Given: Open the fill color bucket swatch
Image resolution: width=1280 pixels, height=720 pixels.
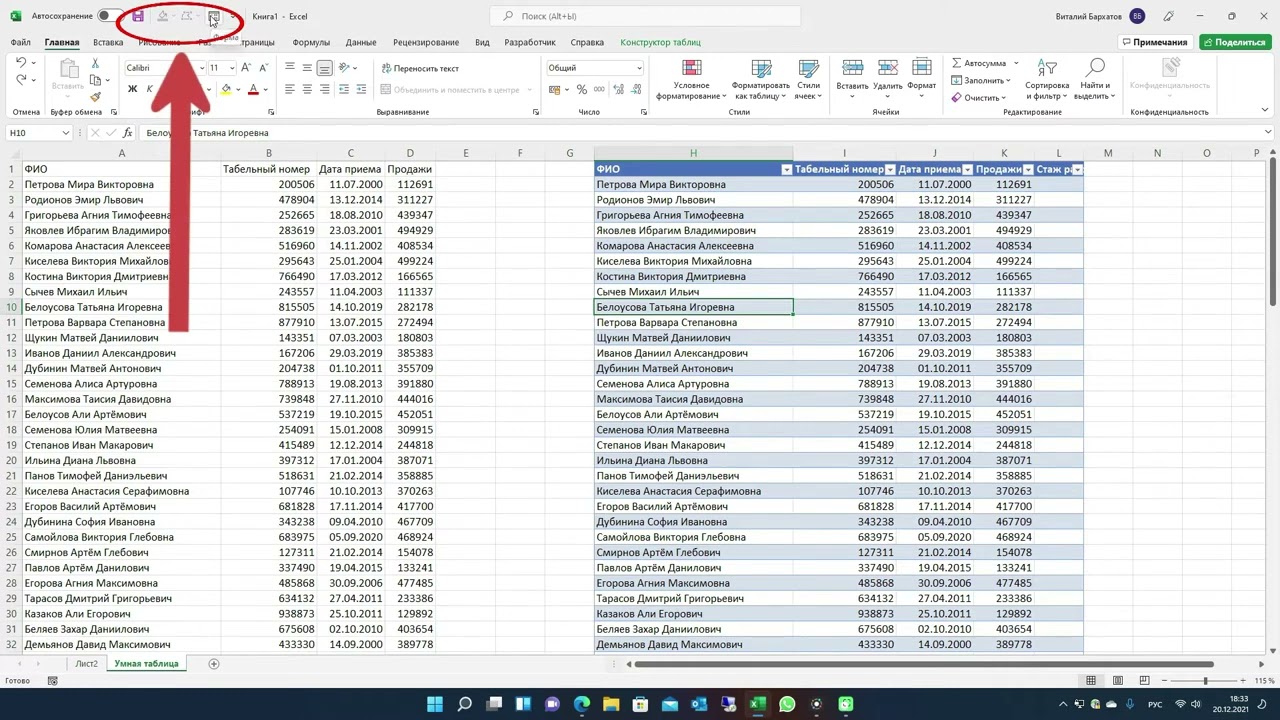Looking at the screenshot, I should point(225,89).
